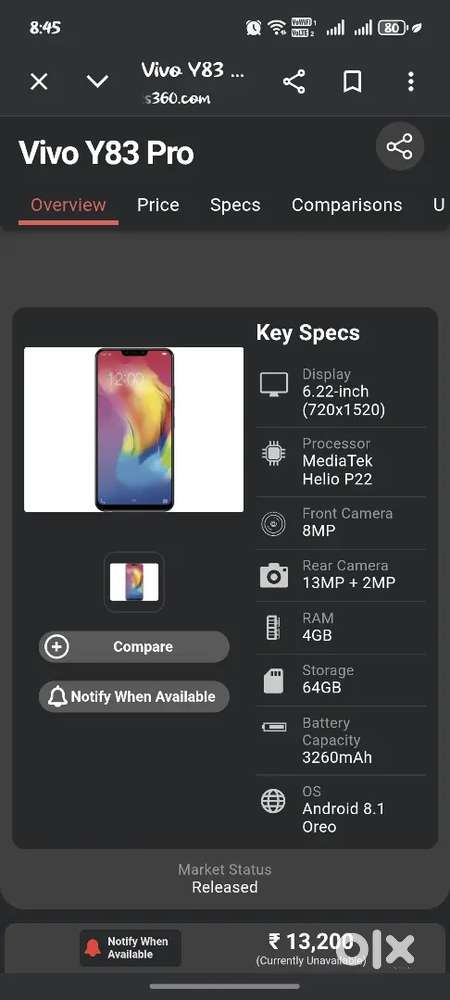Image resolution: width=450 pixels, height=1000 pixels.
Task: Click the Display monitor icon
Action: [x=274, y=385]
